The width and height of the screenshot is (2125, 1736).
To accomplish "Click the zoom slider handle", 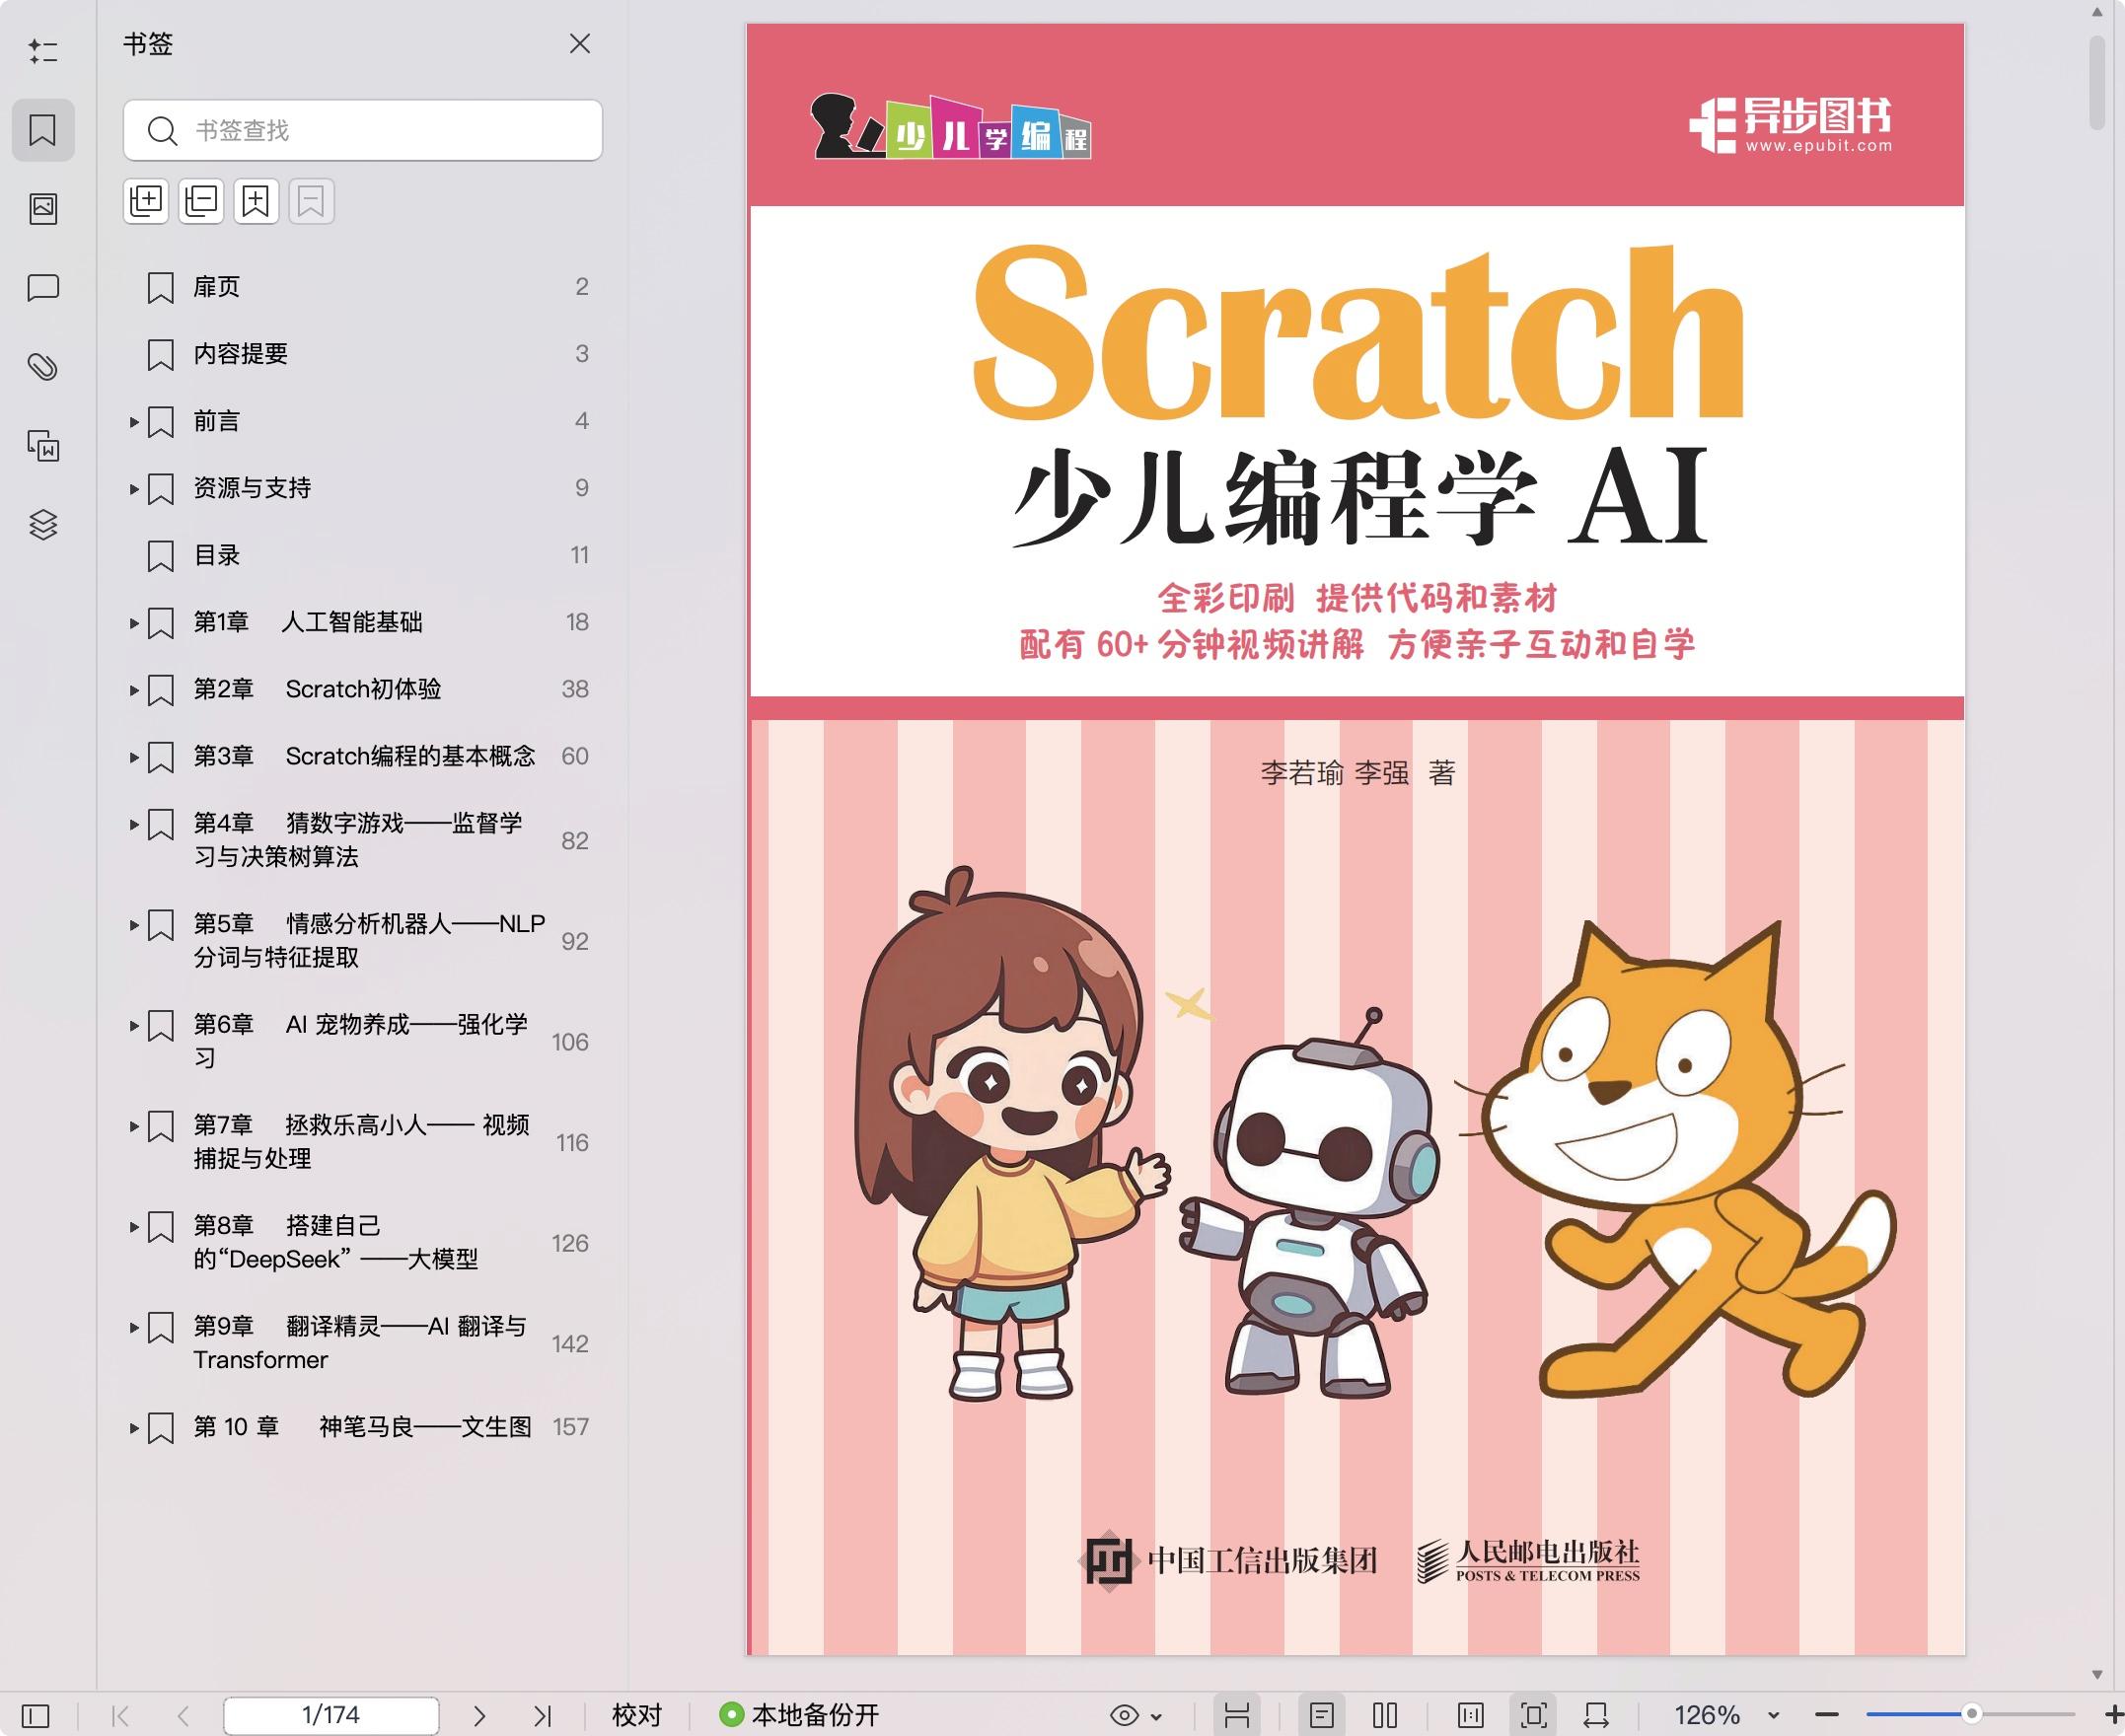I will point(1972,1715).
